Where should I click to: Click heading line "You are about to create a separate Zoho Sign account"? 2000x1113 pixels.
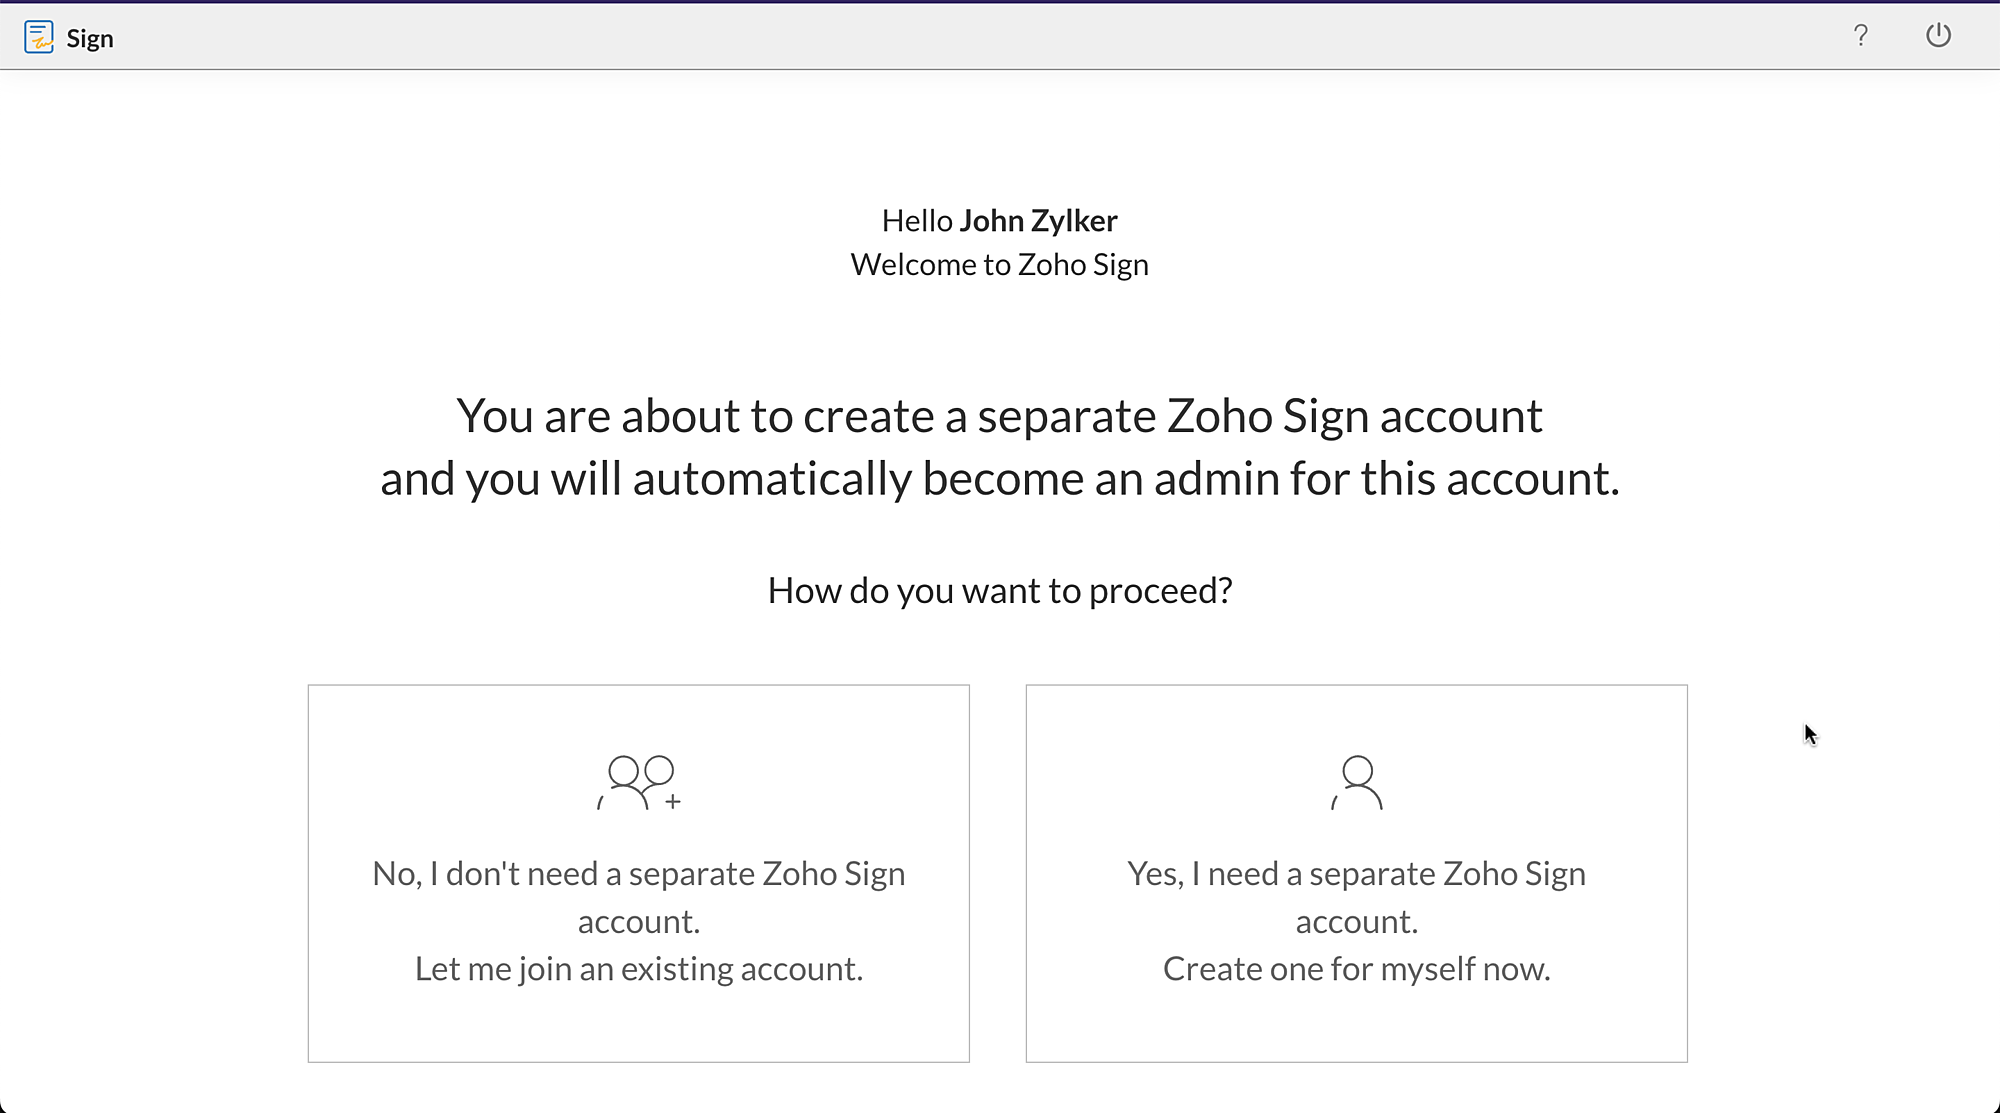999,415
